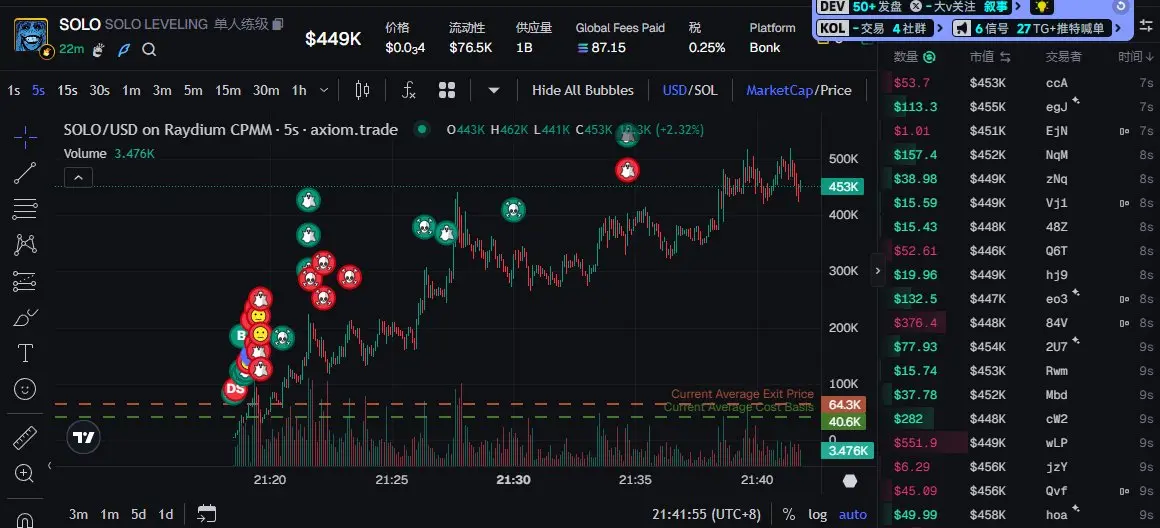The height and width of the screenshot is (528, 1160).
Task: Expand arrow after TG+推特喊单
Action: coord(1119,29)
